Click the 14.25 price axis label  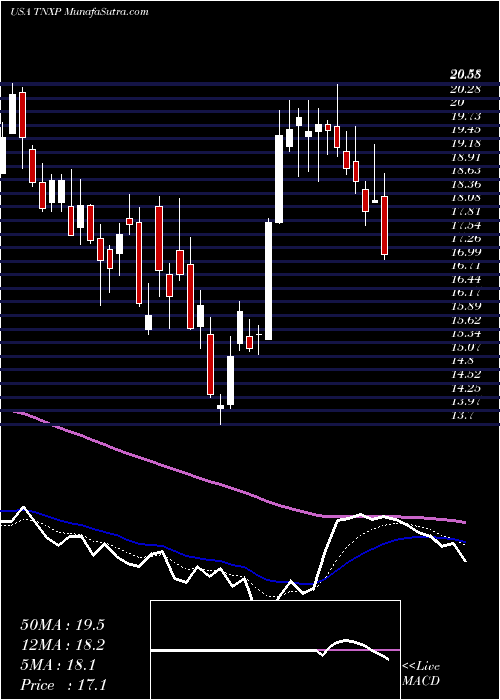point(466,388)
